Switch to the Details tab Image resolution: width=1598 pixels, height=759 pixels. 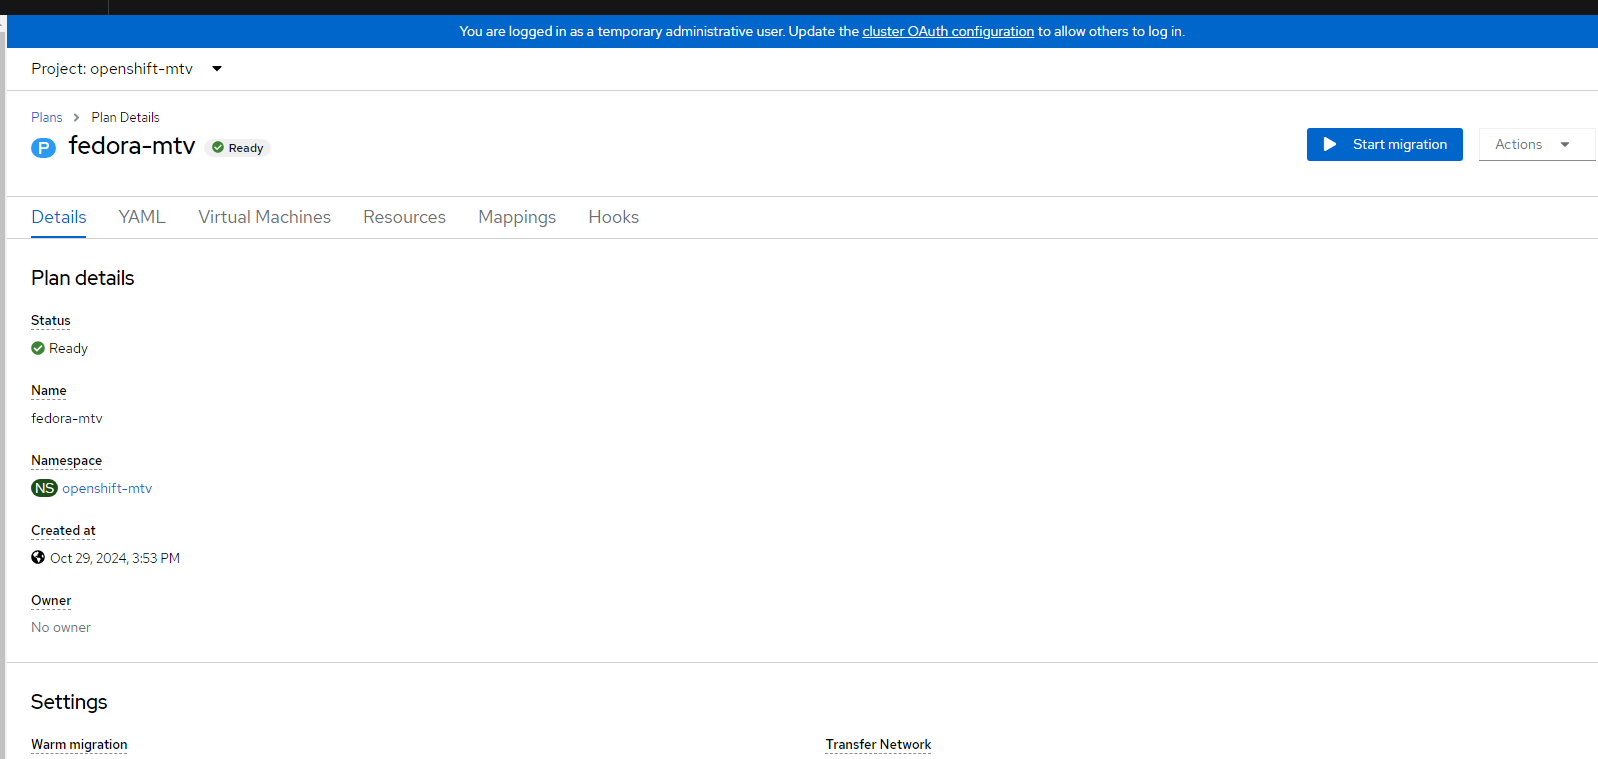[x=59, y=217]
